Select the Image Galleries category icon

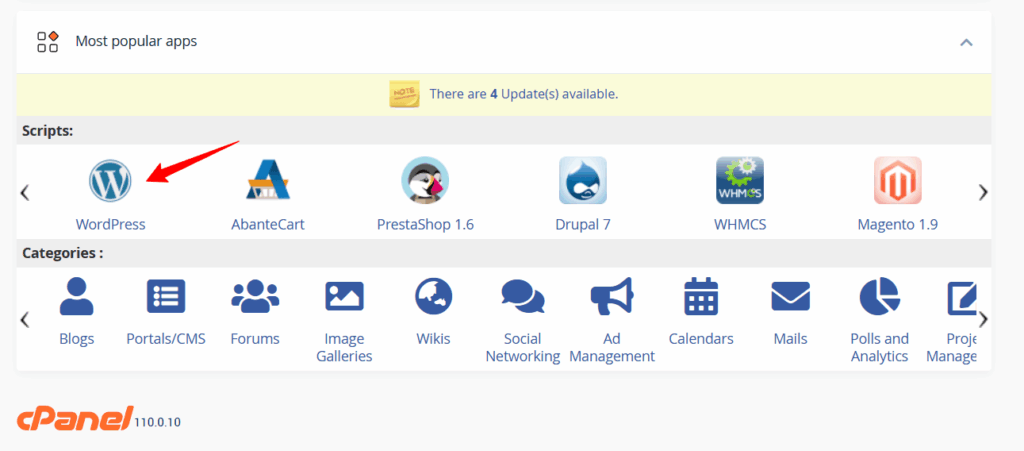(x=344, y=297)
